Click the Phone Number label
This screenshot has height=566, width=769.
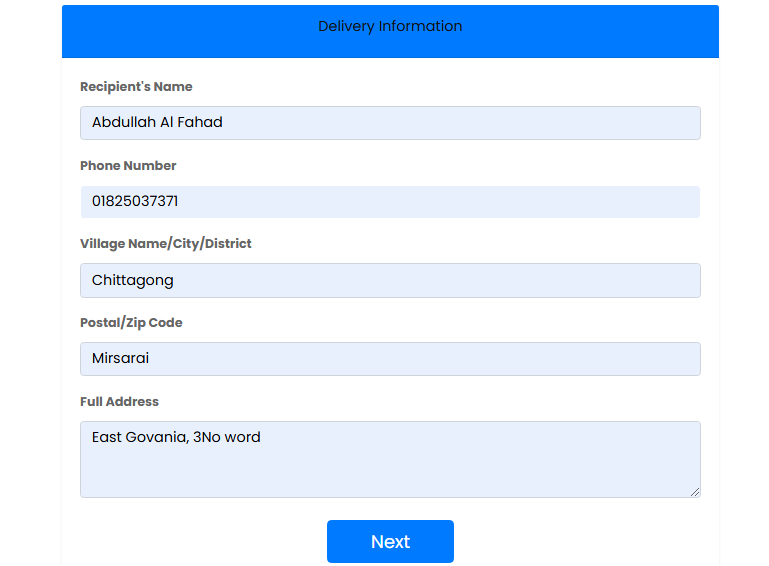pos(128,165)
